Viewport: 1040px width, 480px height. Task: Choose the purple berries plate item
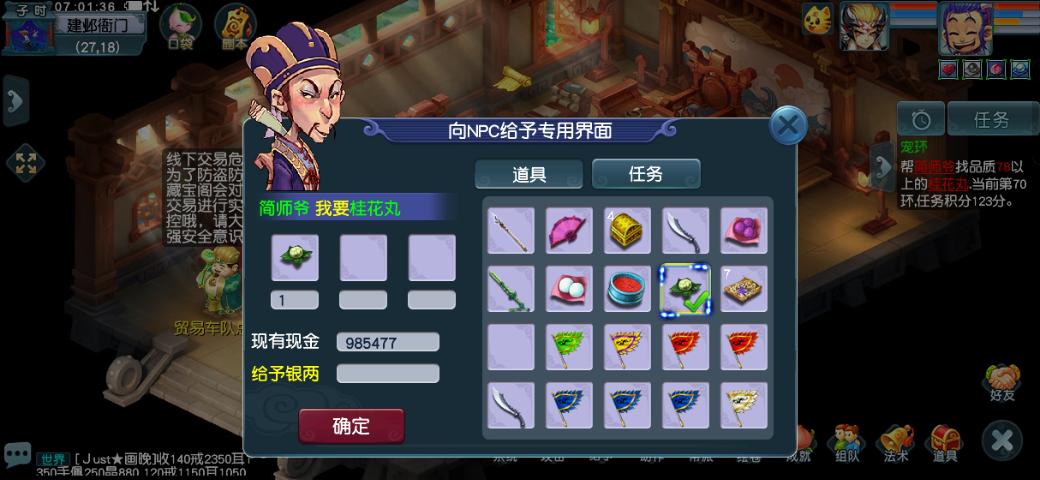[x=744, y=231]
